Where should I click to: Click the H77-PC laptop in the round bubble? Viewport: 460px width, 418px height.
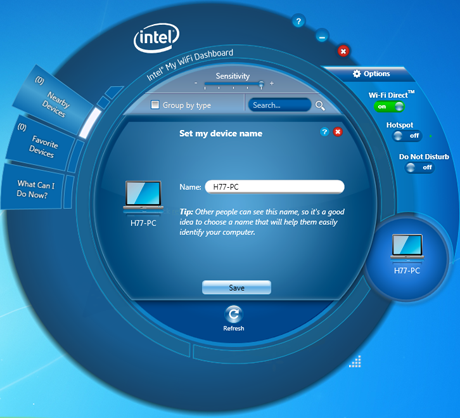(407, 247)
